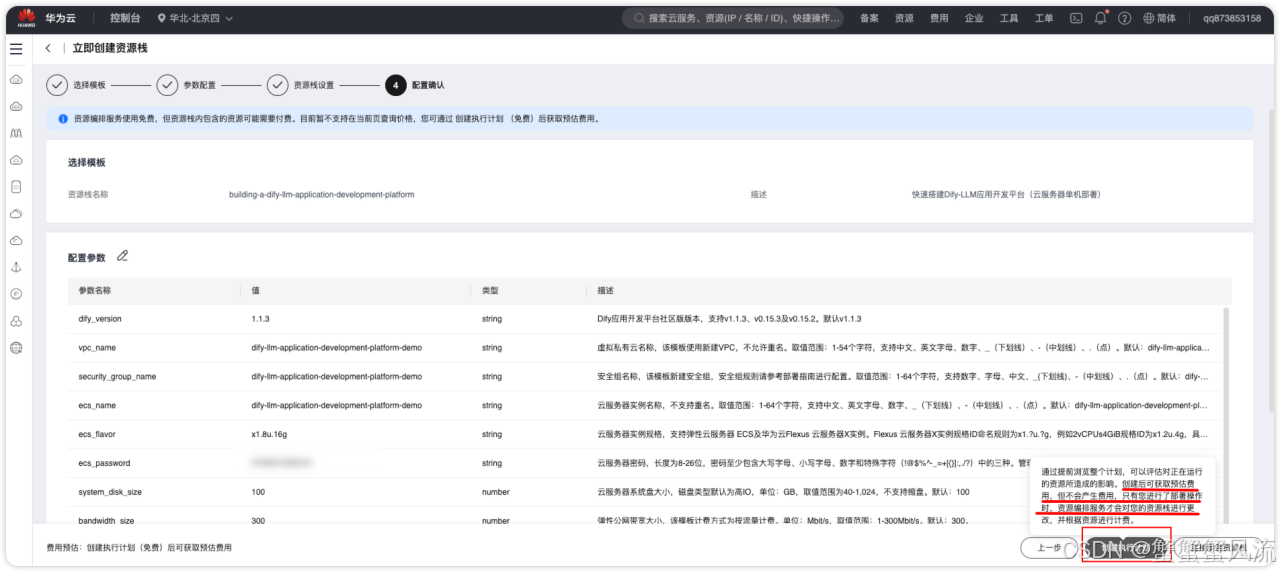The width and height of the screenshot is (1280, 572).
Task: Click the 参数名称 column header
Action: coord(95,291)
